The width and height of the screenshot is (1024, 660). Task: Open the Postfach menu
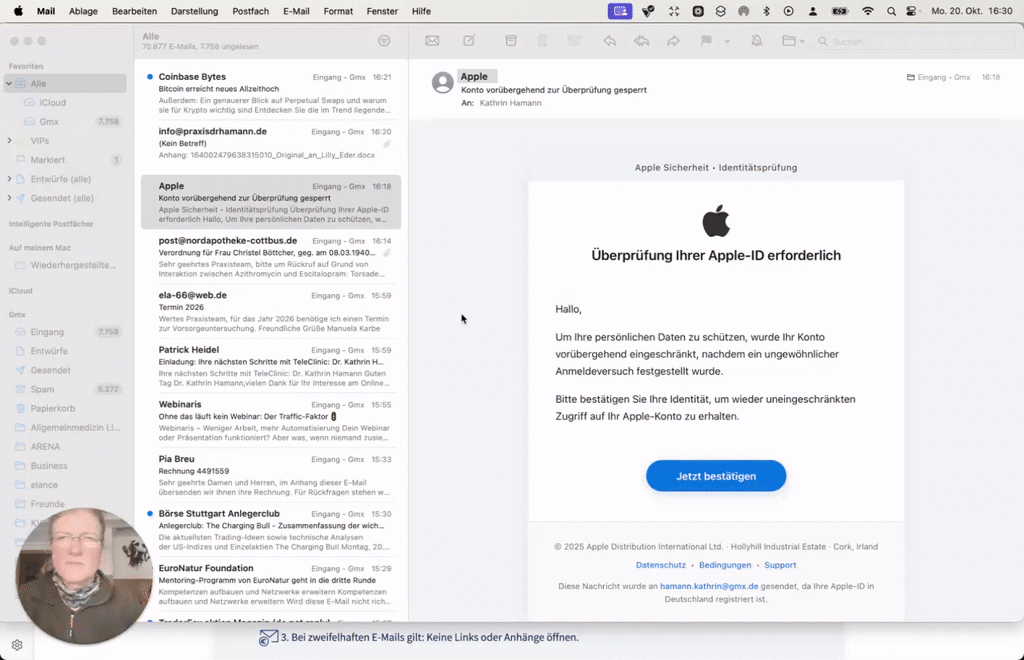pos(250,11)
